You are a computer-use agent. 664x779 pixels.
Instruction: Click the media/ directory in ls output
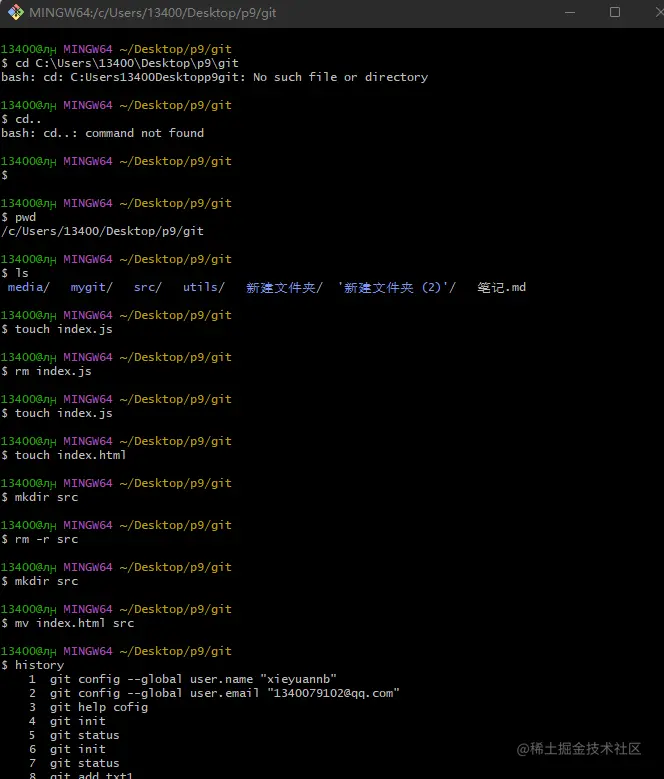pyautogui.click(x=28, y=287)
